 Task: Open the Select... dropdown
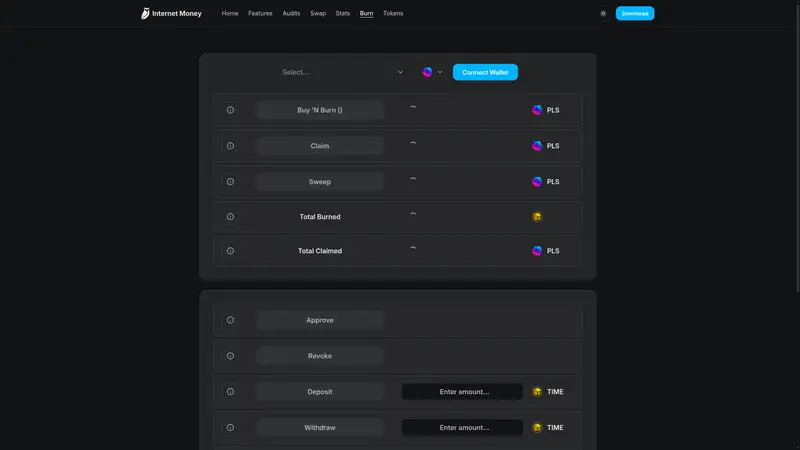[x=342, y=72]
